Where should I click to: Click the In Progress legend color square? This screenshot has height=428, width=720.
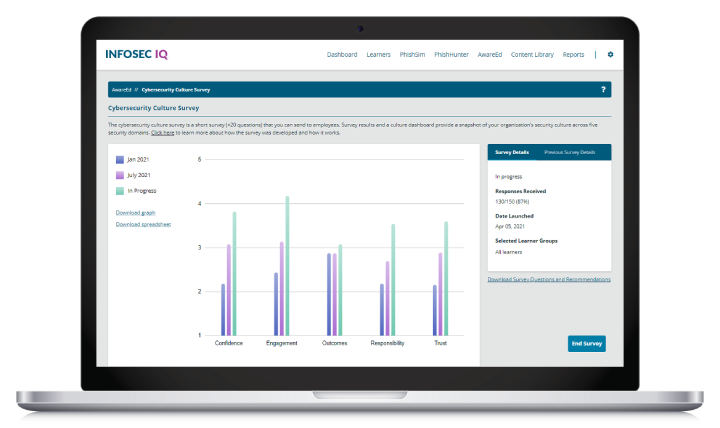click(119, 190)
